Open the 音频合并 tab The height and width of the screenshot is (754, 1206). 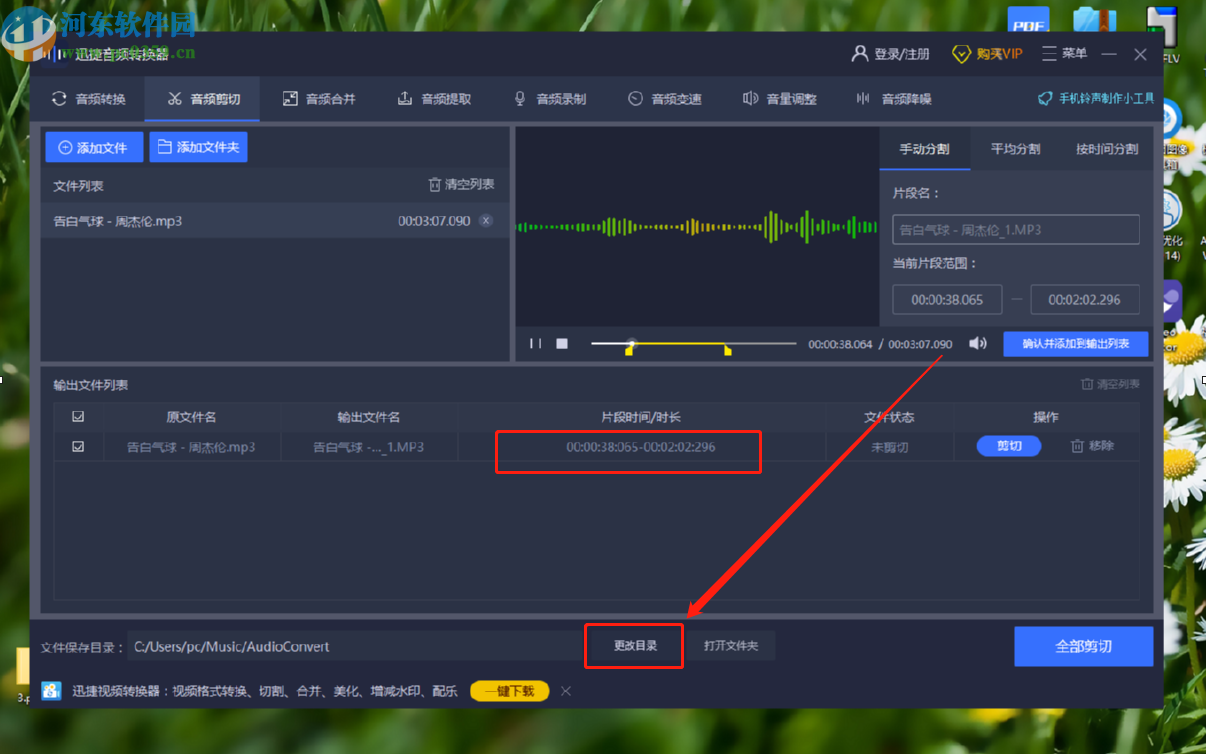pos(319,99)
